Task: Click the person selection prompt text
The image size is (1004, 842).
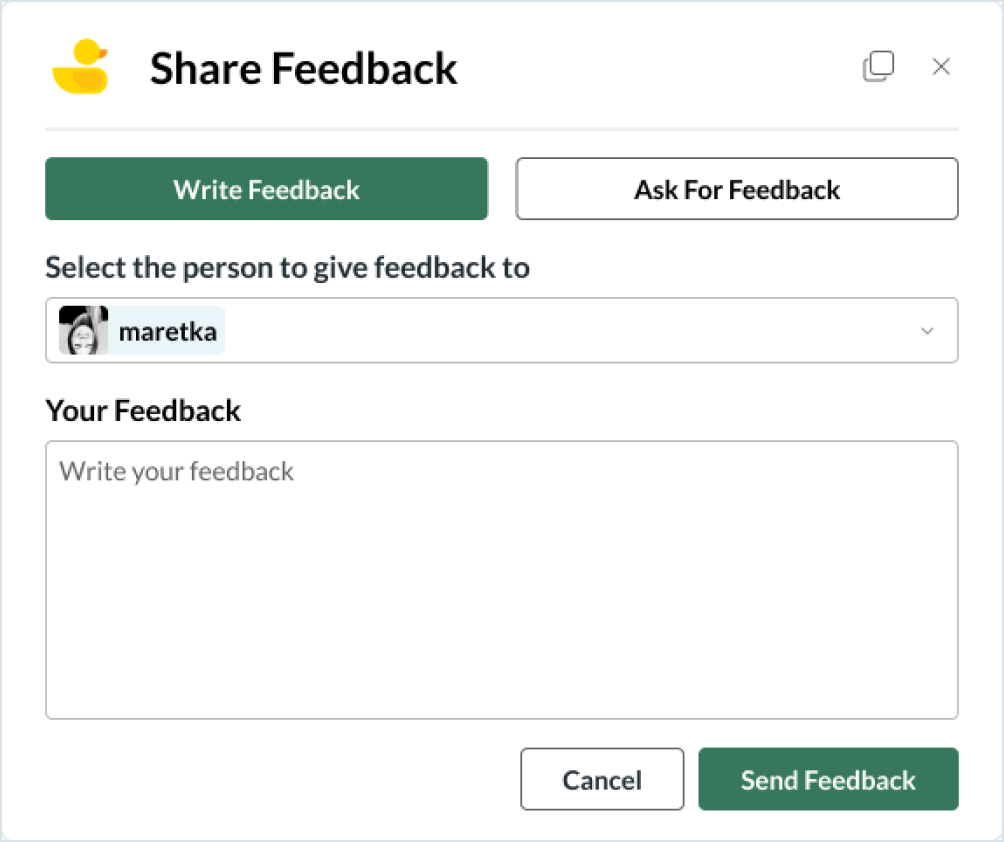Action: click(287, 267)
